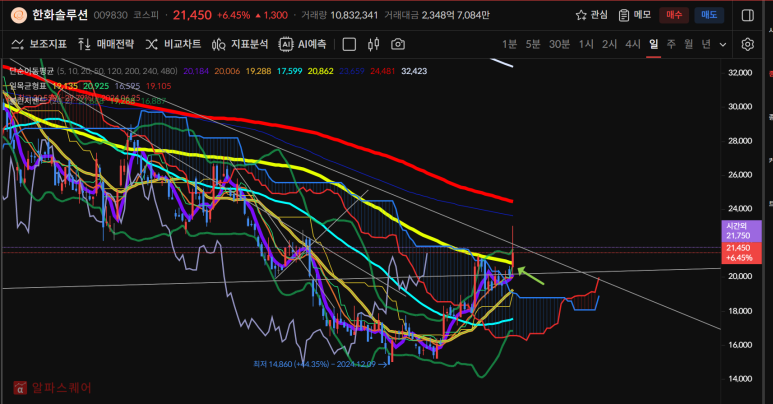Click current price 21,450 in header

coord(192,15)
